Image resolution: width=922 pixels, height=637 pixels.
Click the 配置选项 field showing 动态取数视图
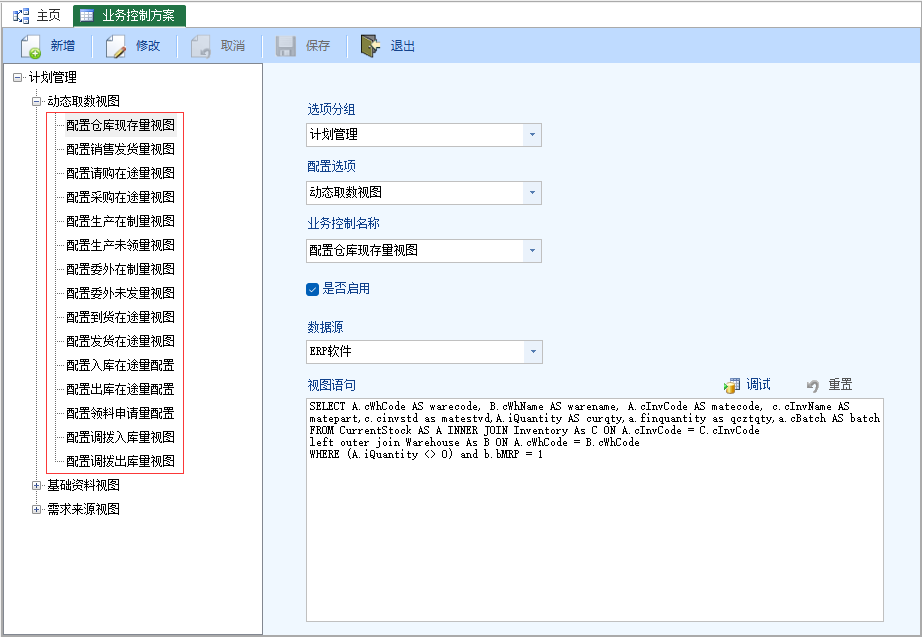click(424, 192)
